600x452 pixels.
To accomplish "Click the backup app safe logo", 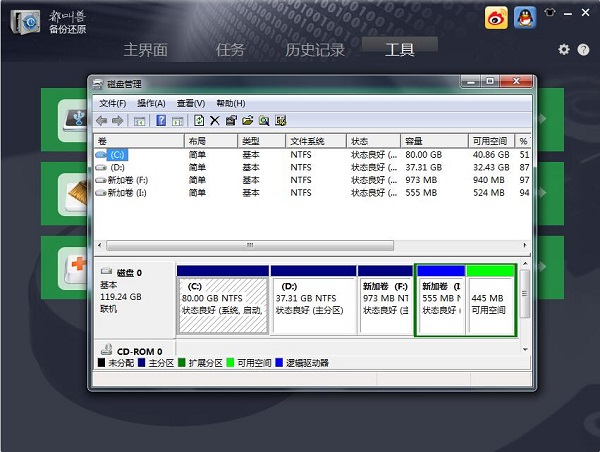I will point(25,22).
